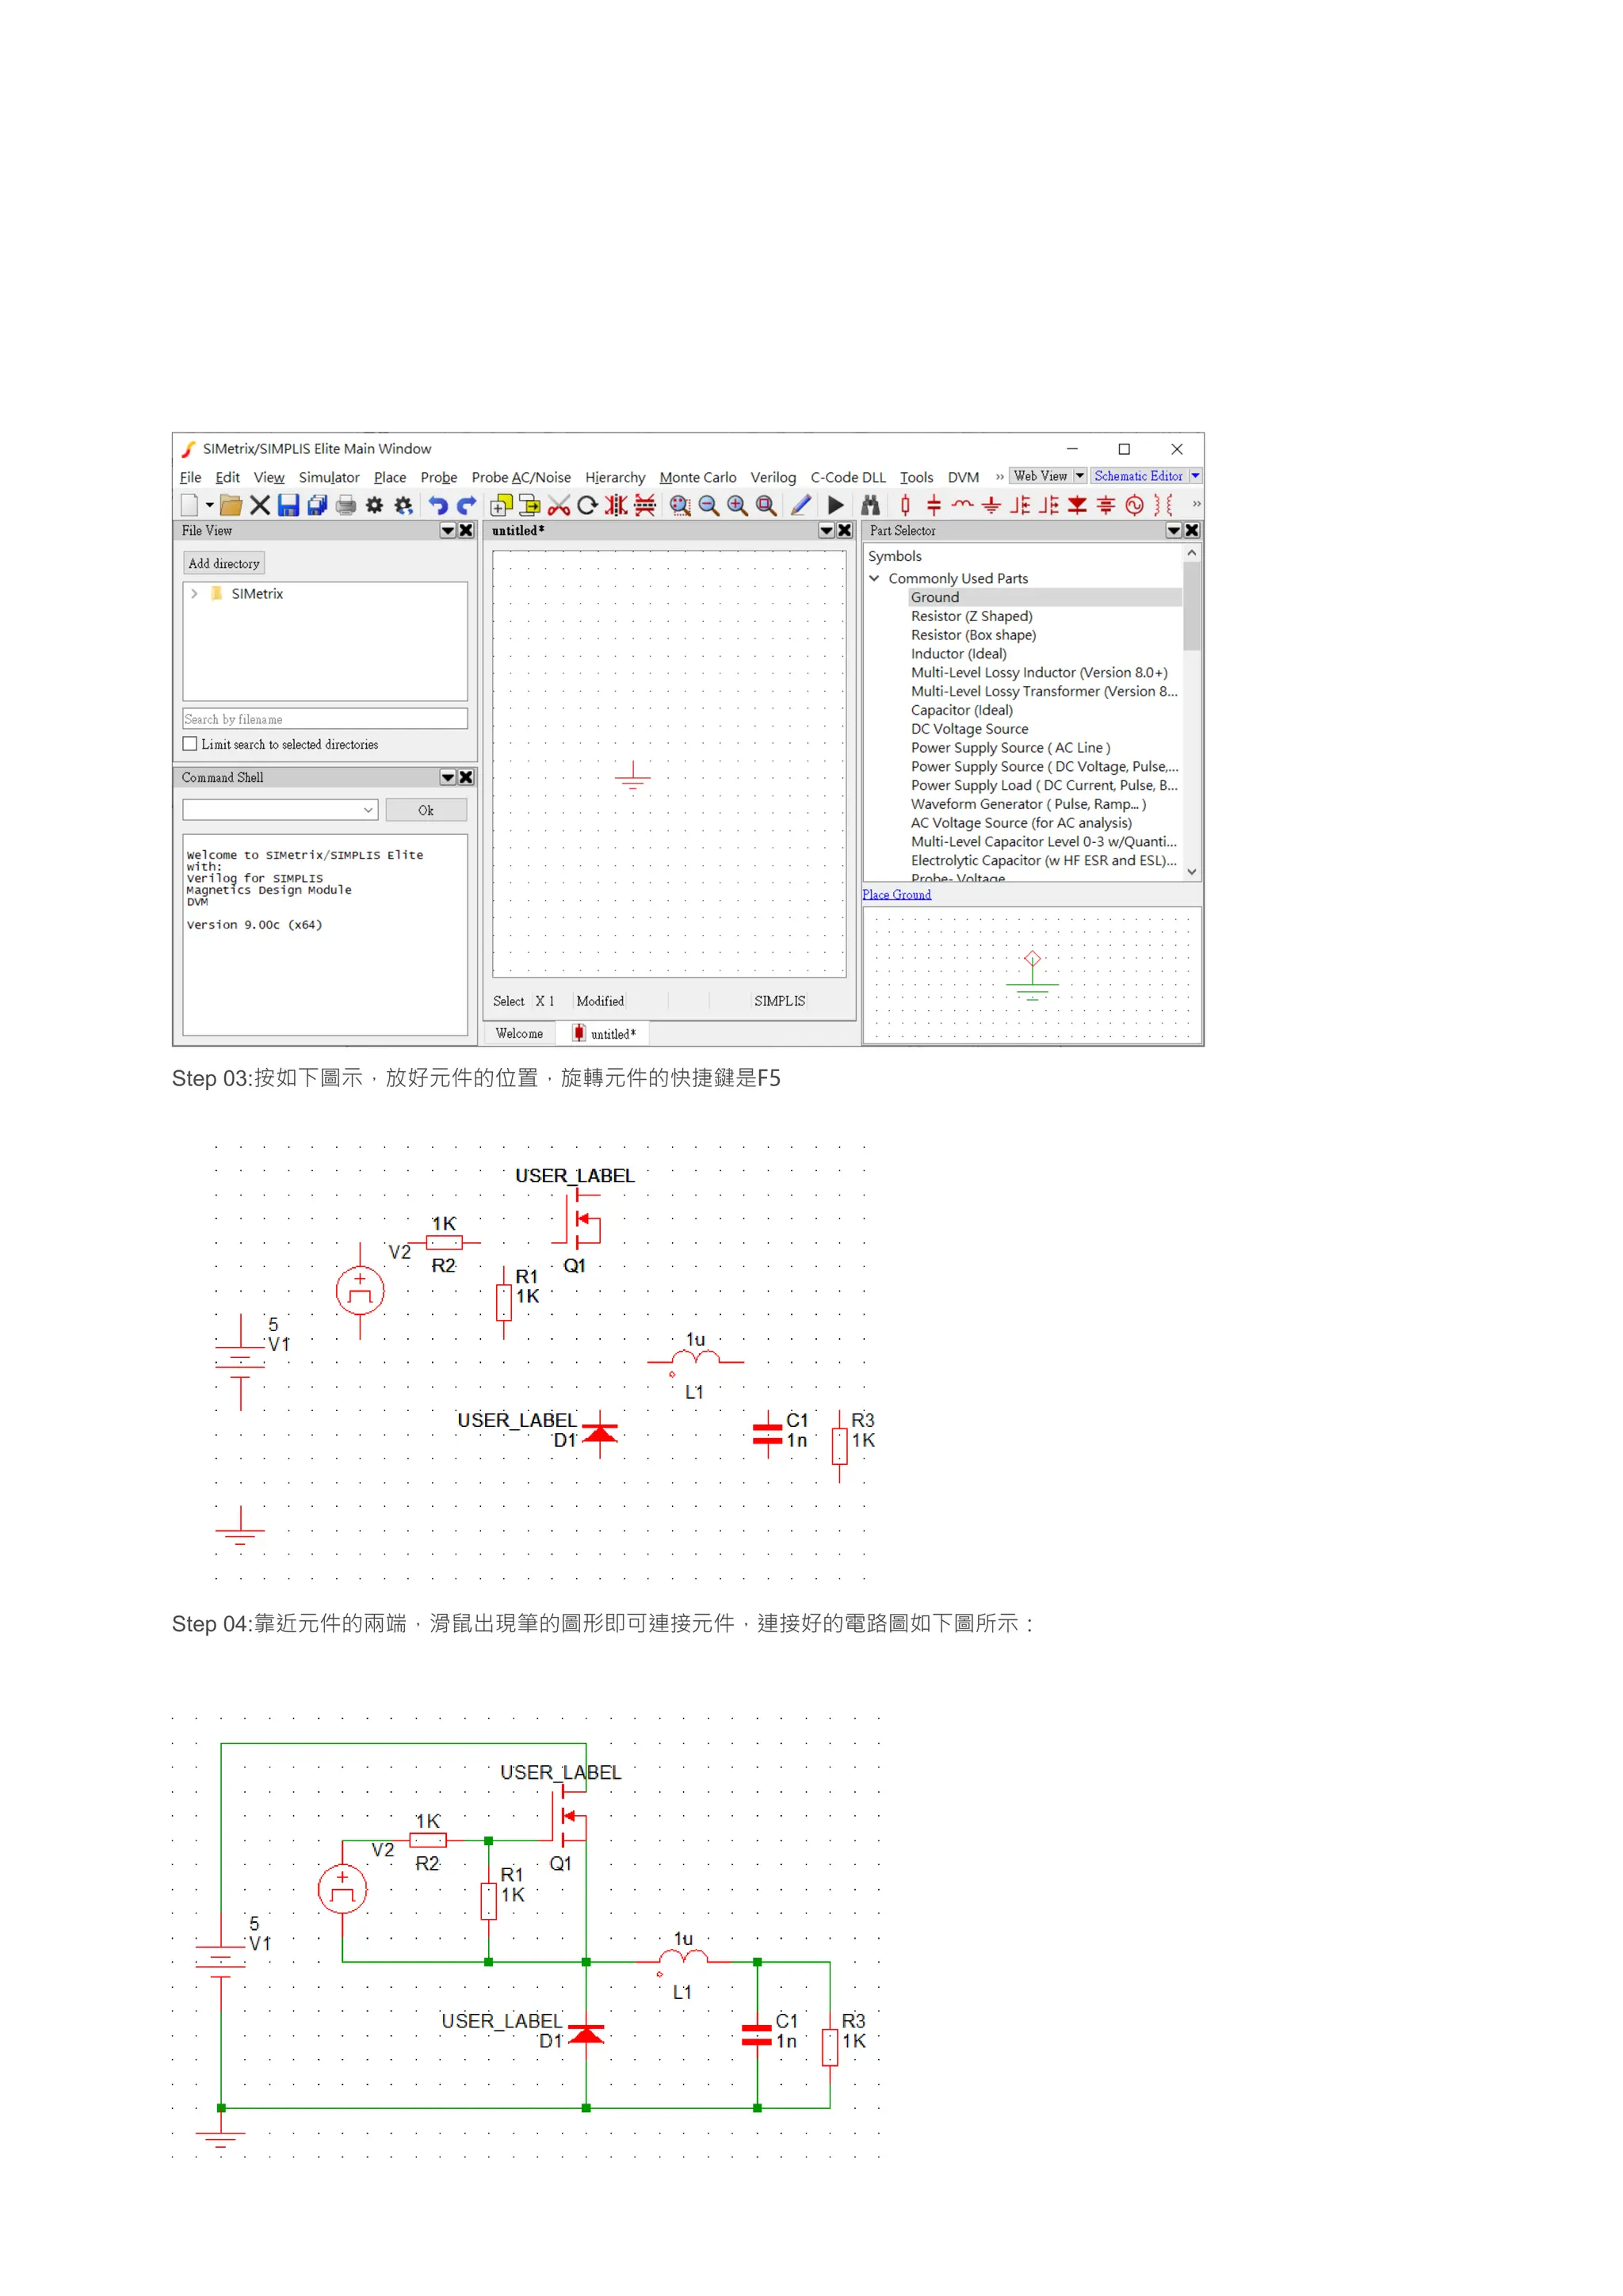
Task: Switch to the Welcome tab
Action: [519, 1034]
